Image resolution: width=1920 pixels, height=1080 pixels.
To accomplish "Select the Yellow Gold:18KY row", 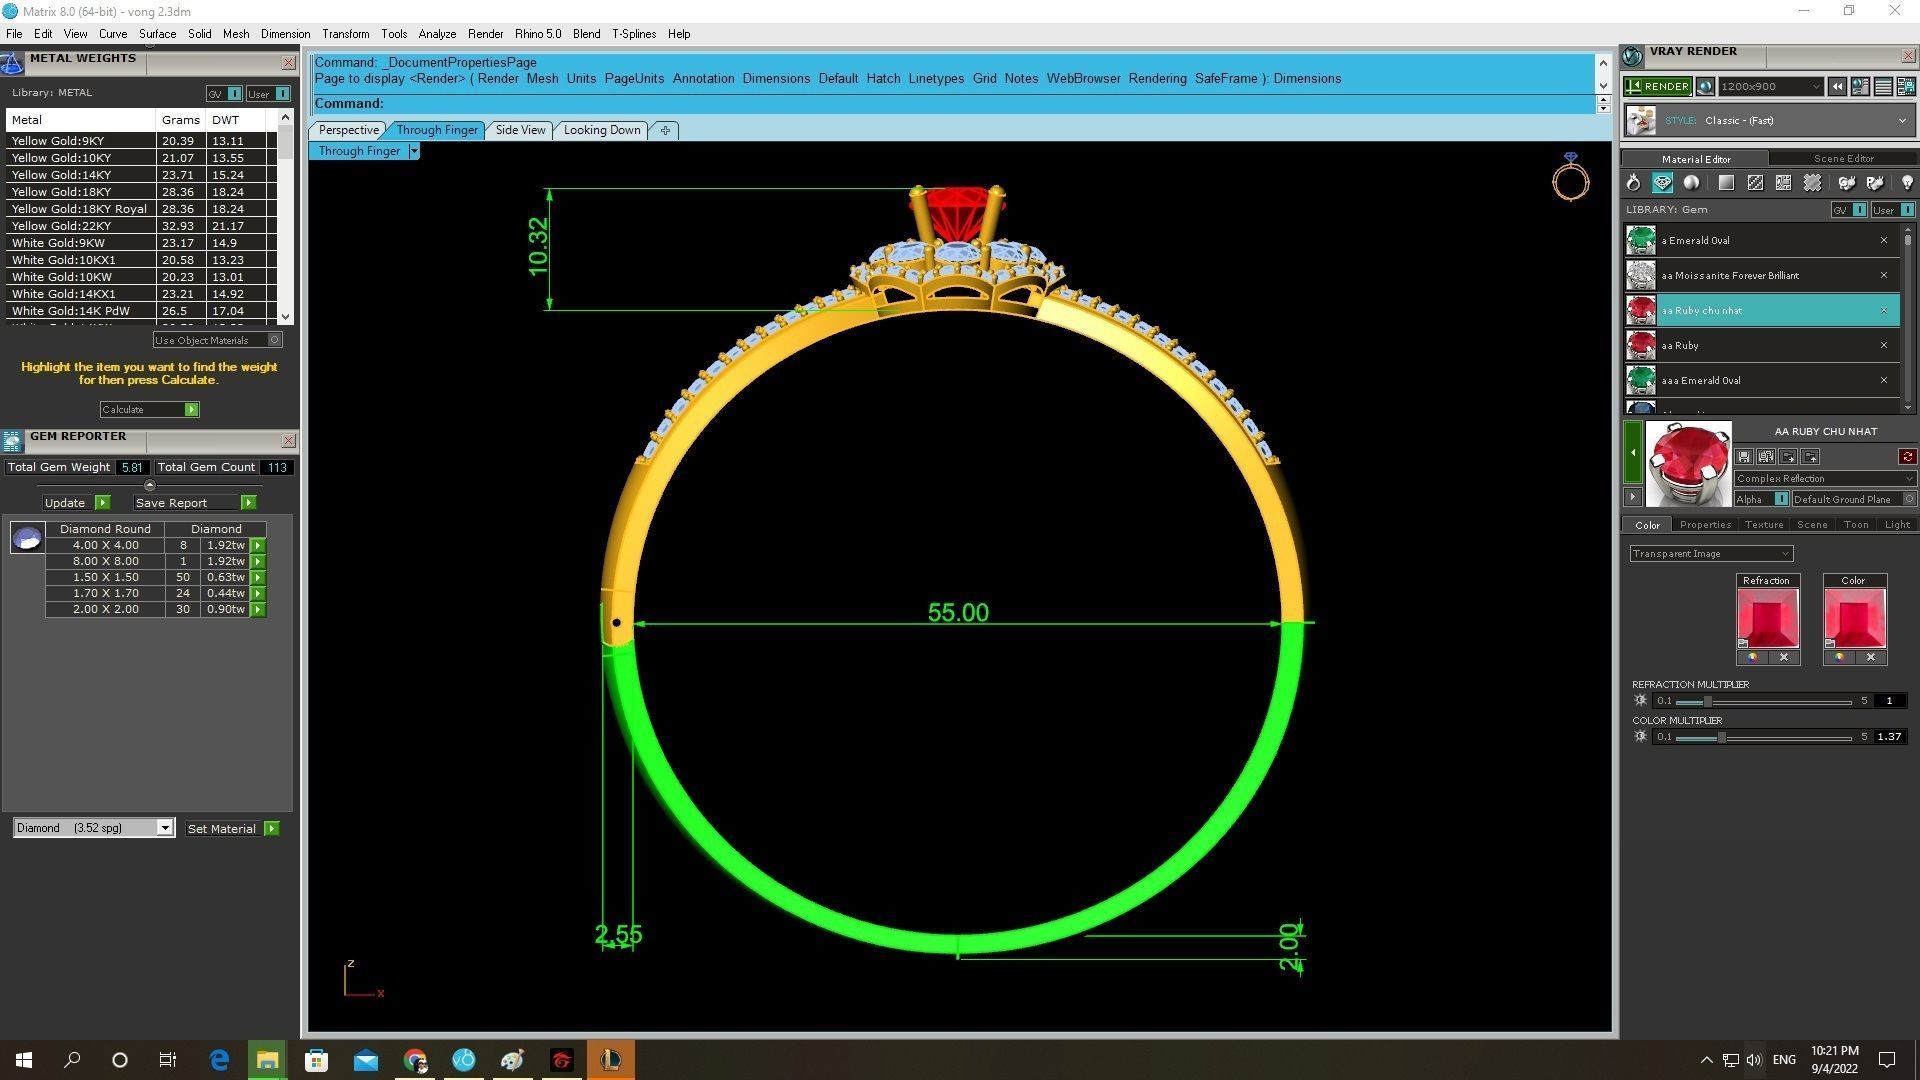I will click(x=140, y=192).
